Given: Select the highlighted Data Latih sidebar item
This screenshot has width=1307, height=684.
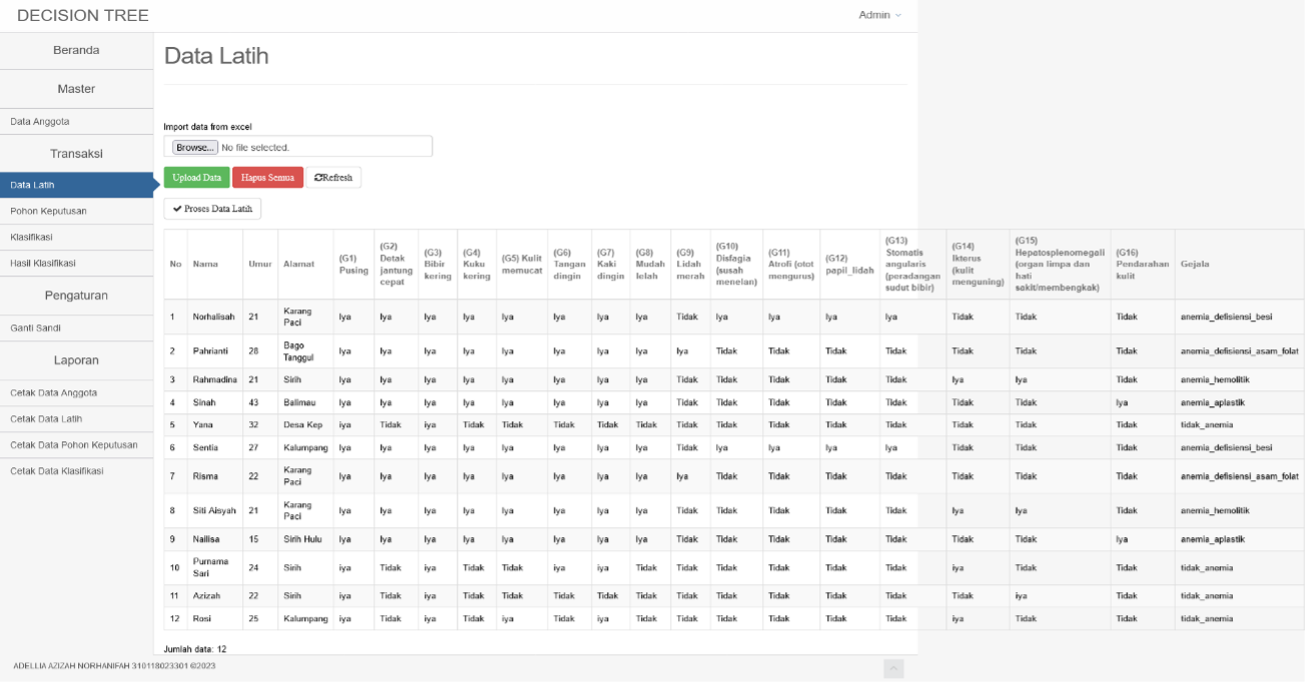Looking at the screenshot, I should pos(77,185).
